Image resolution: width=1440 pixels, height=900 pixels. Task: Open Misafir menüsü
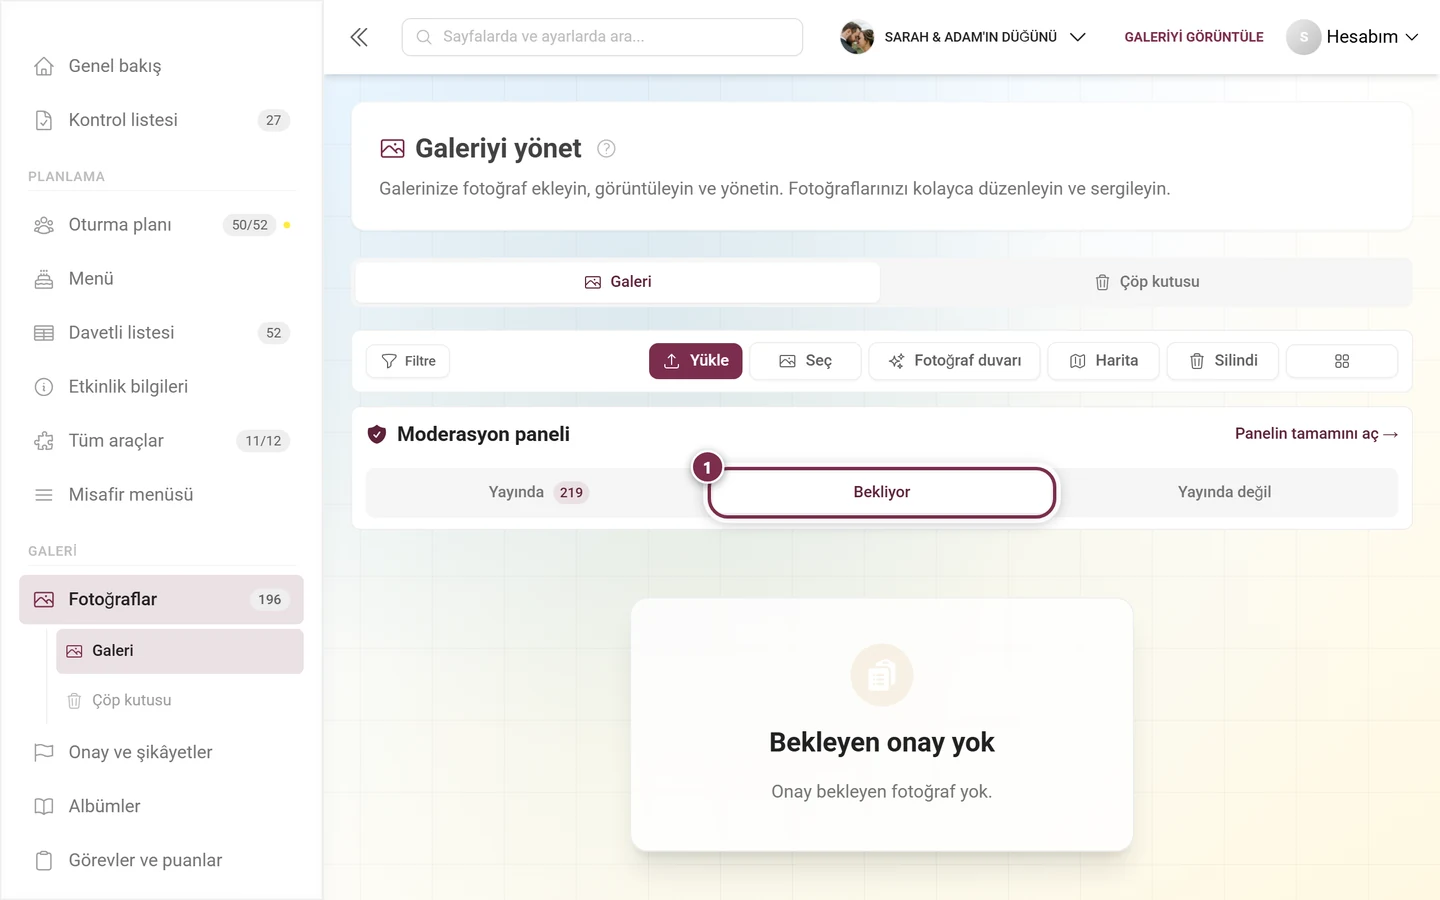tap(161, 495)
